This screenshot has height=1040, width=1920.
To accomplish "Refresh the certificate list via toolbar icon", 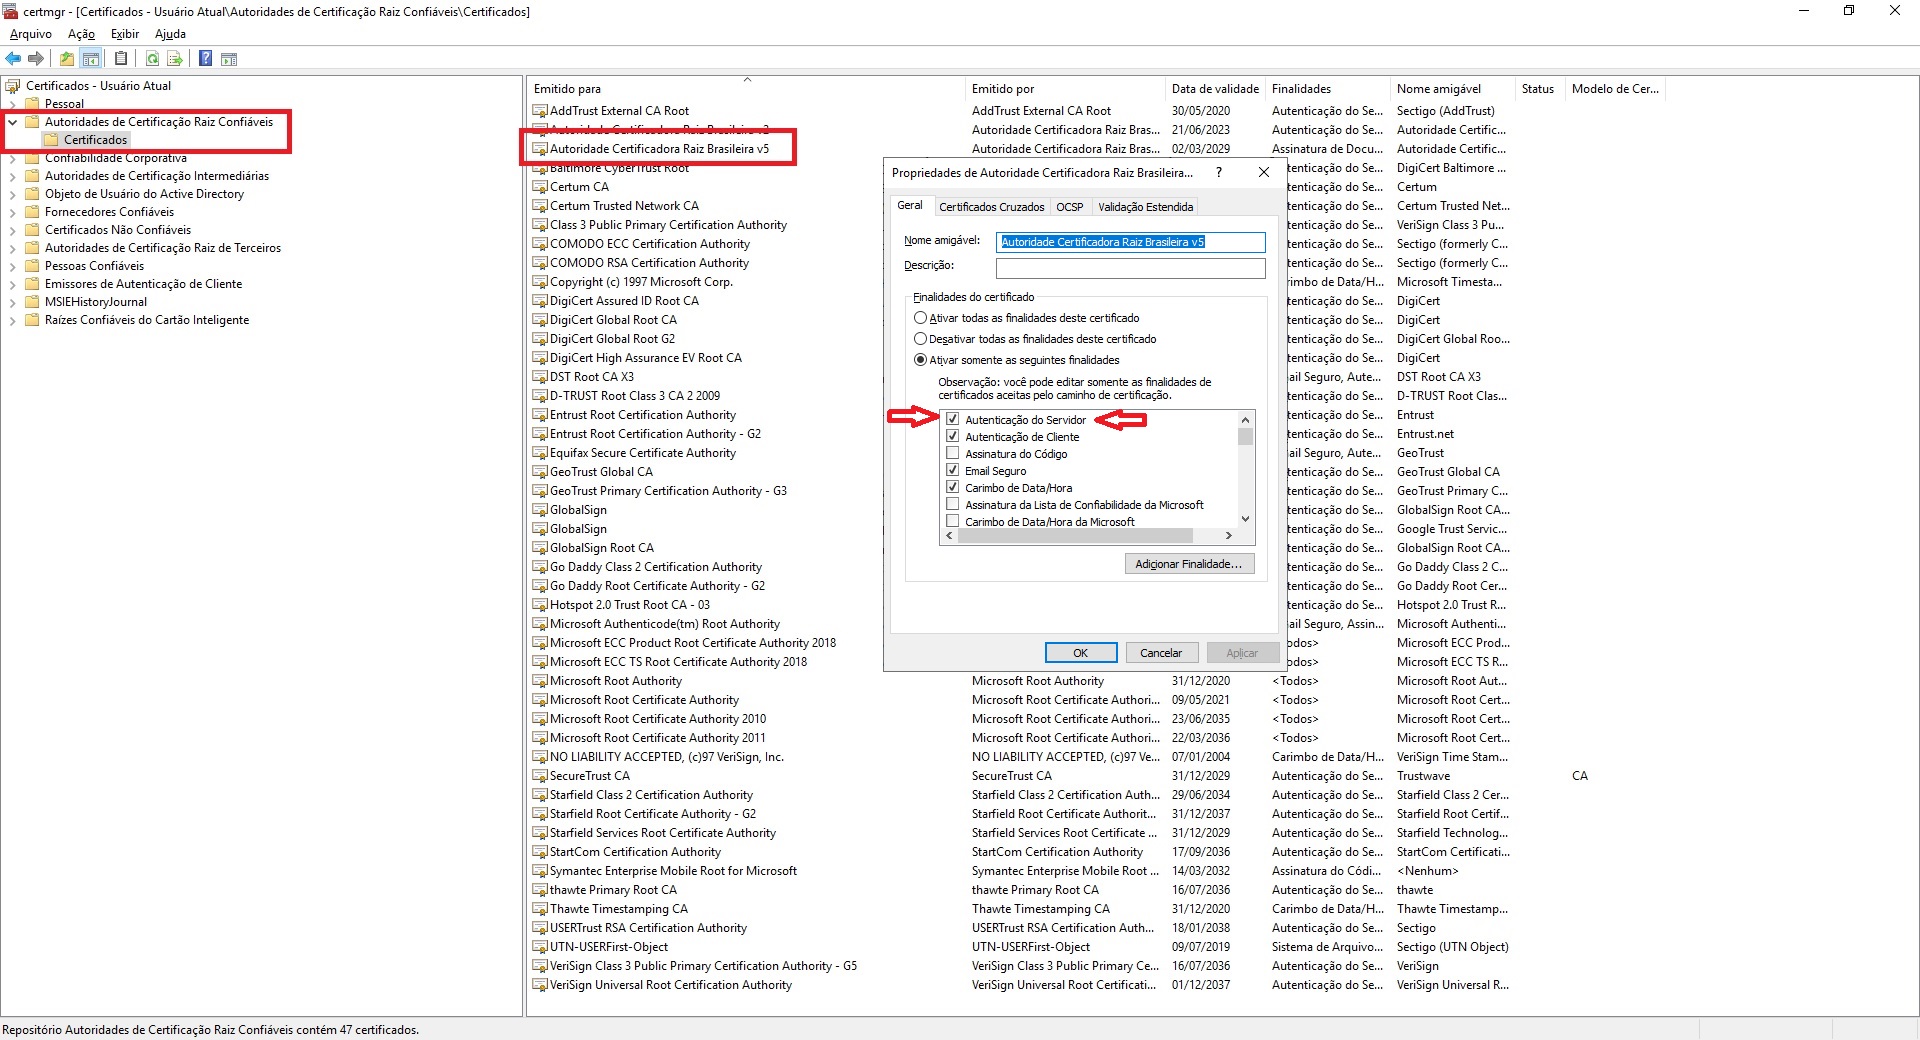I will point(152,59).
